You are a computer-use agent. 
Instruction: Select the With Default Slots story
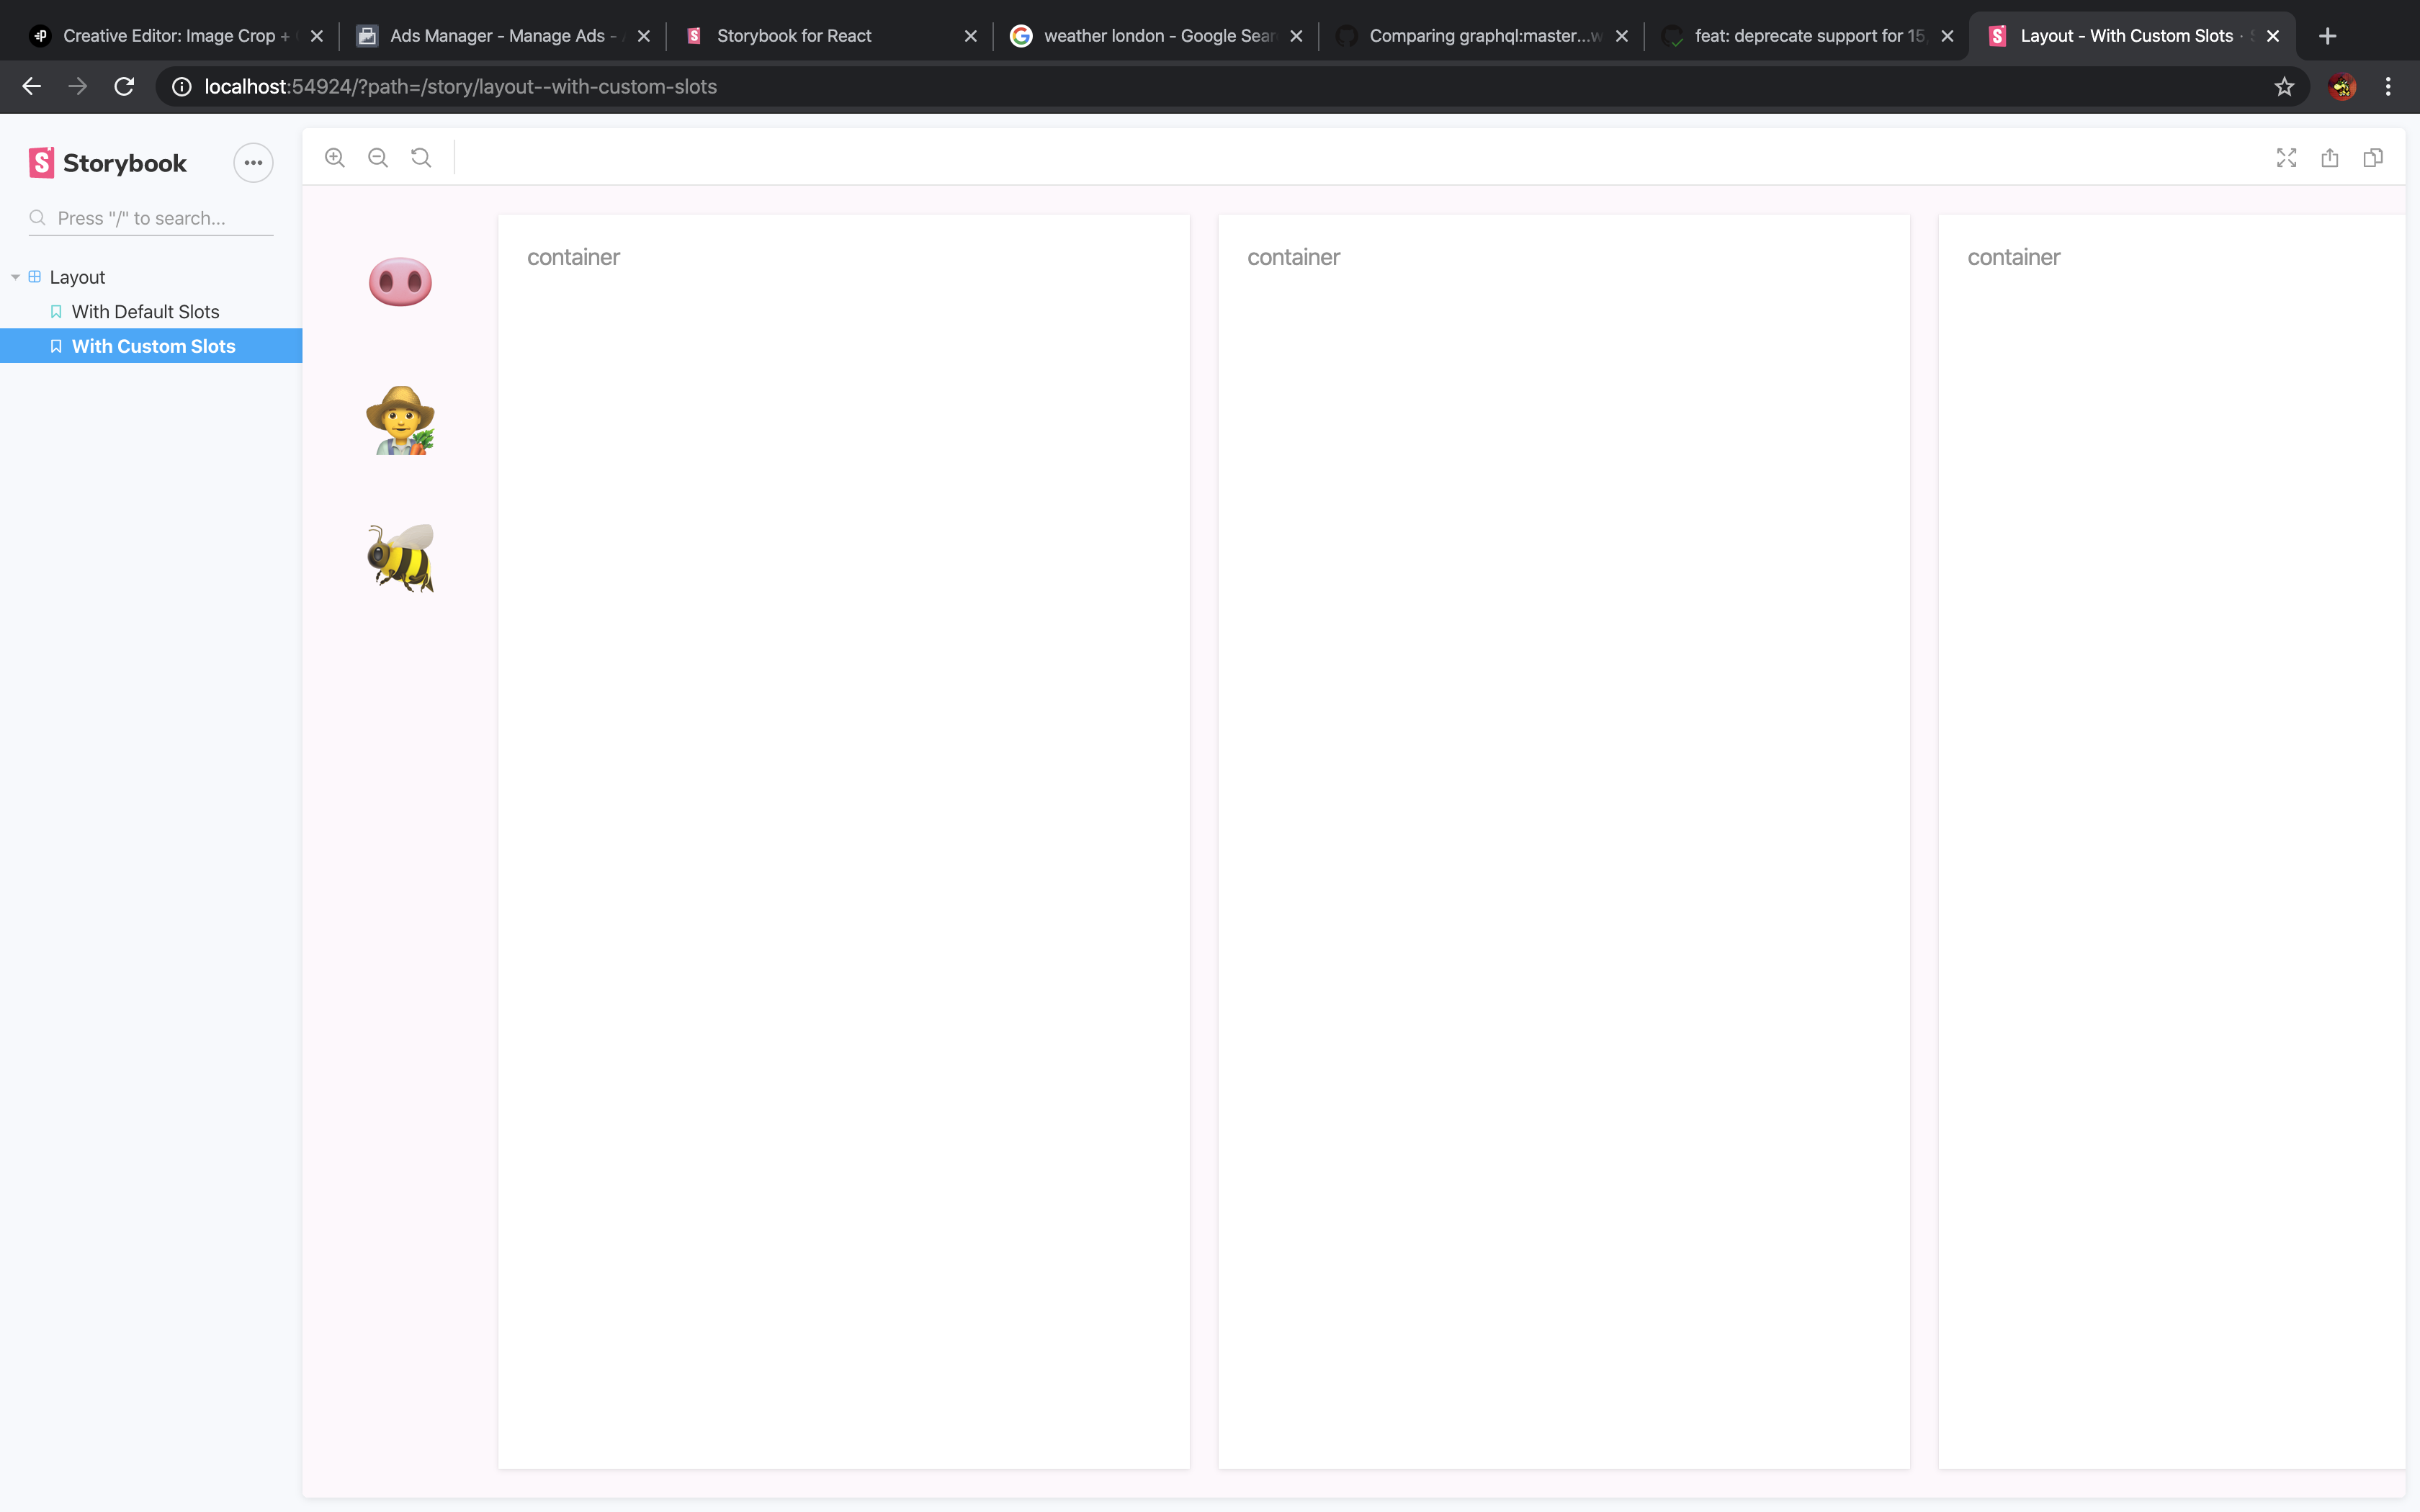[145, 312]
